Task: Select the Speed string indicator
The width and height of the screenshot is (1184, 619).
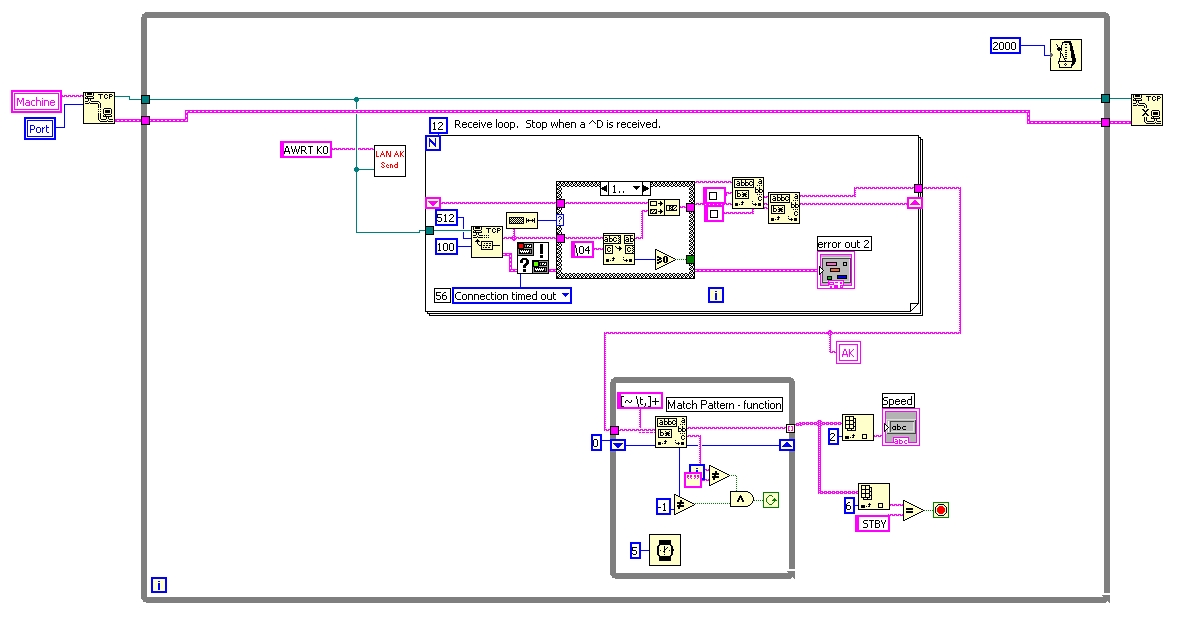Action: pyautogui.click(x=901, y=427)
